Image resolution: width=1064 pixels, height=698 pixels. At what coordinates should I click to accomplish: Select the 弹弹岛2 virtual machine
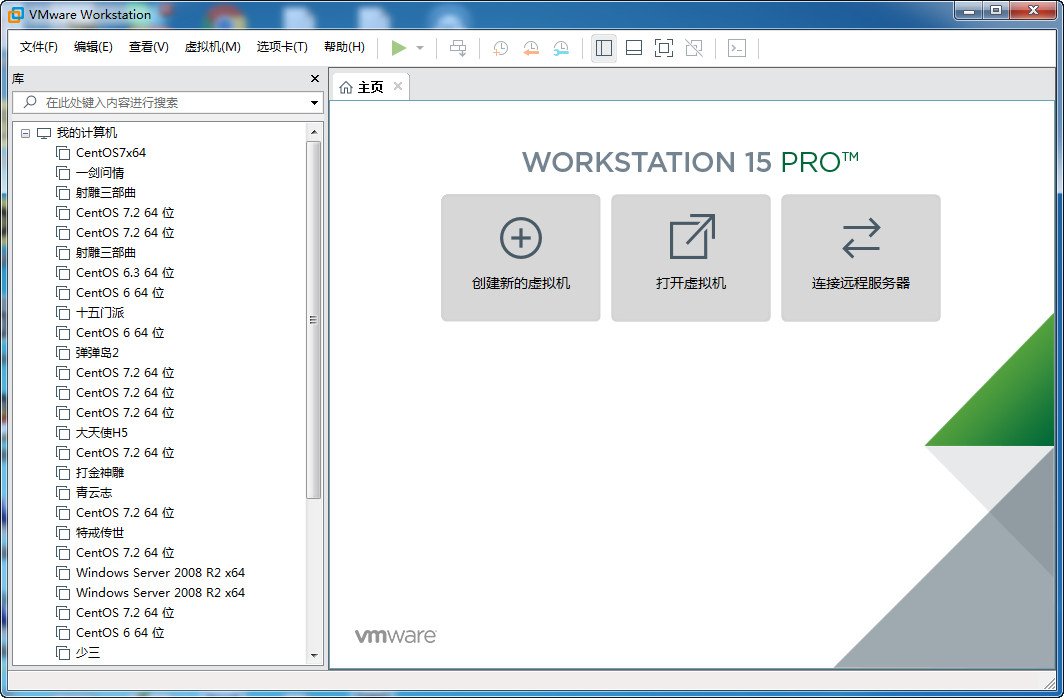click(97, 353)
